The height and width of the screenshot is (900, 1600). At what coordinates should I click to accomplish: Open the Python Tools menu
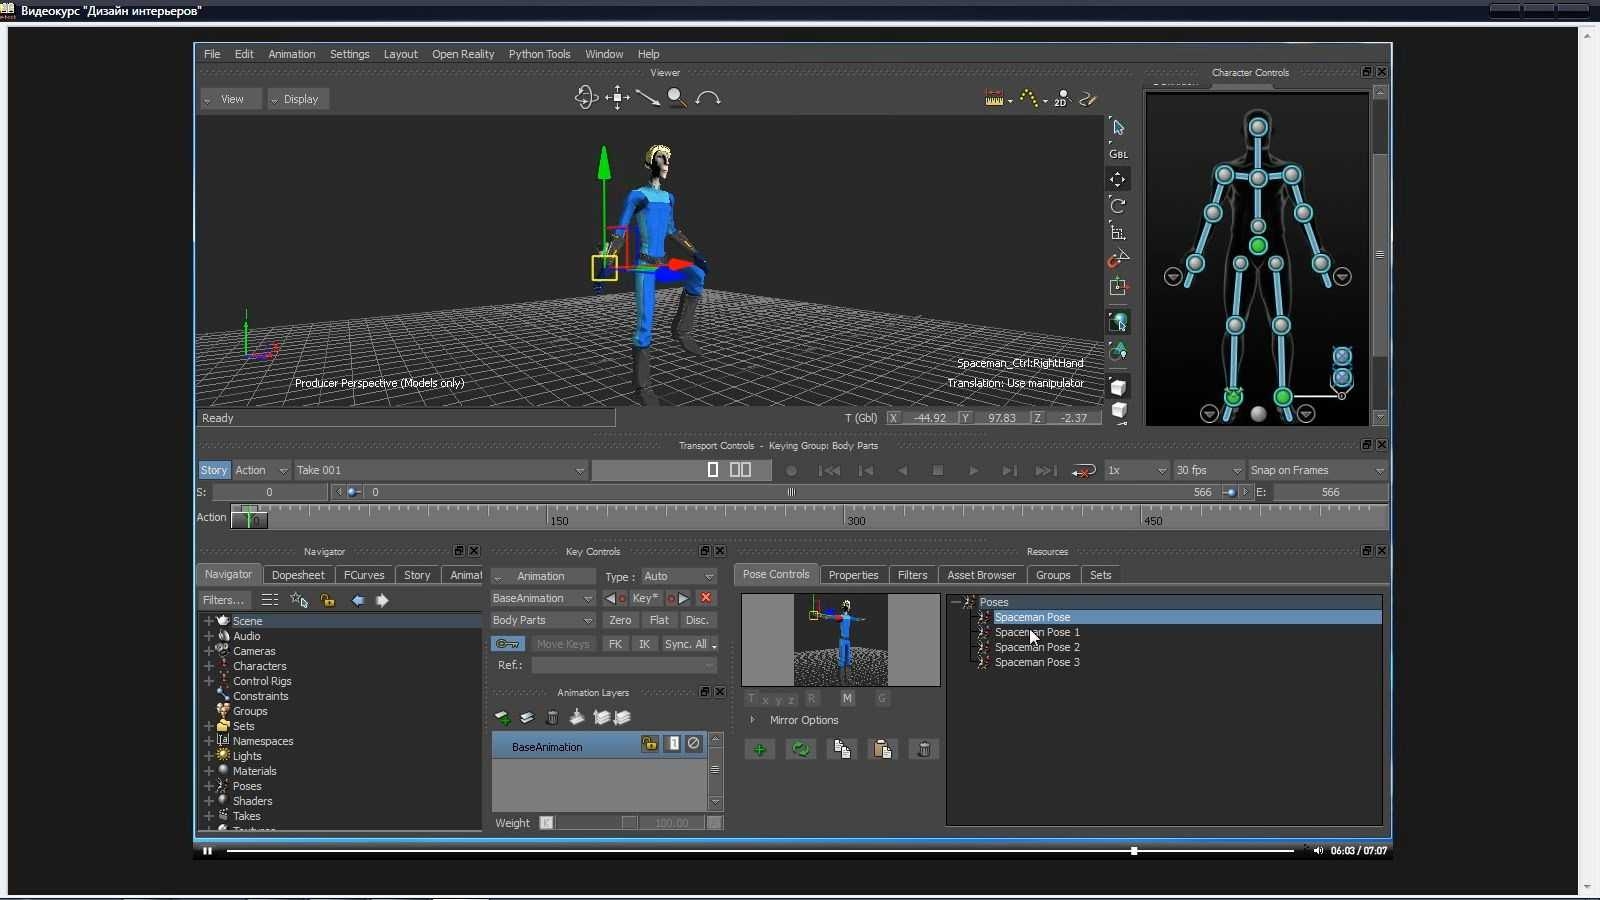coord(539,54)
